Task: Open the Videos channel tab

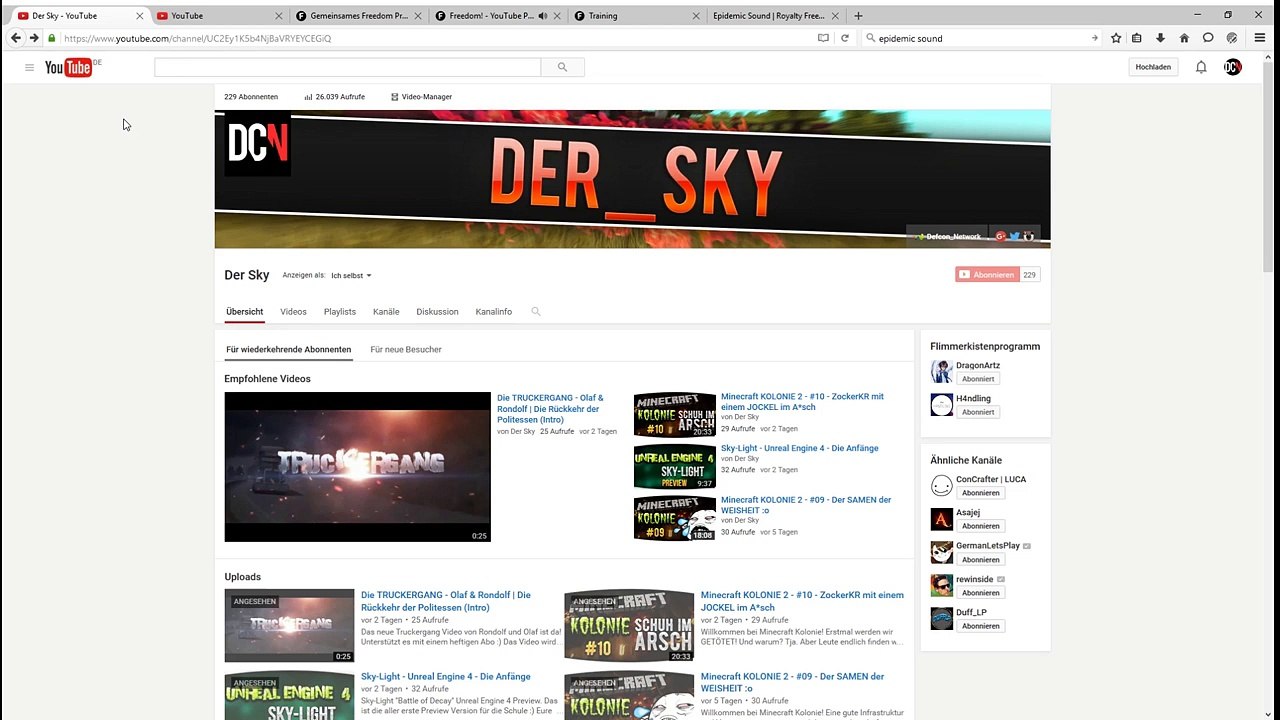Action: point(293,311)
